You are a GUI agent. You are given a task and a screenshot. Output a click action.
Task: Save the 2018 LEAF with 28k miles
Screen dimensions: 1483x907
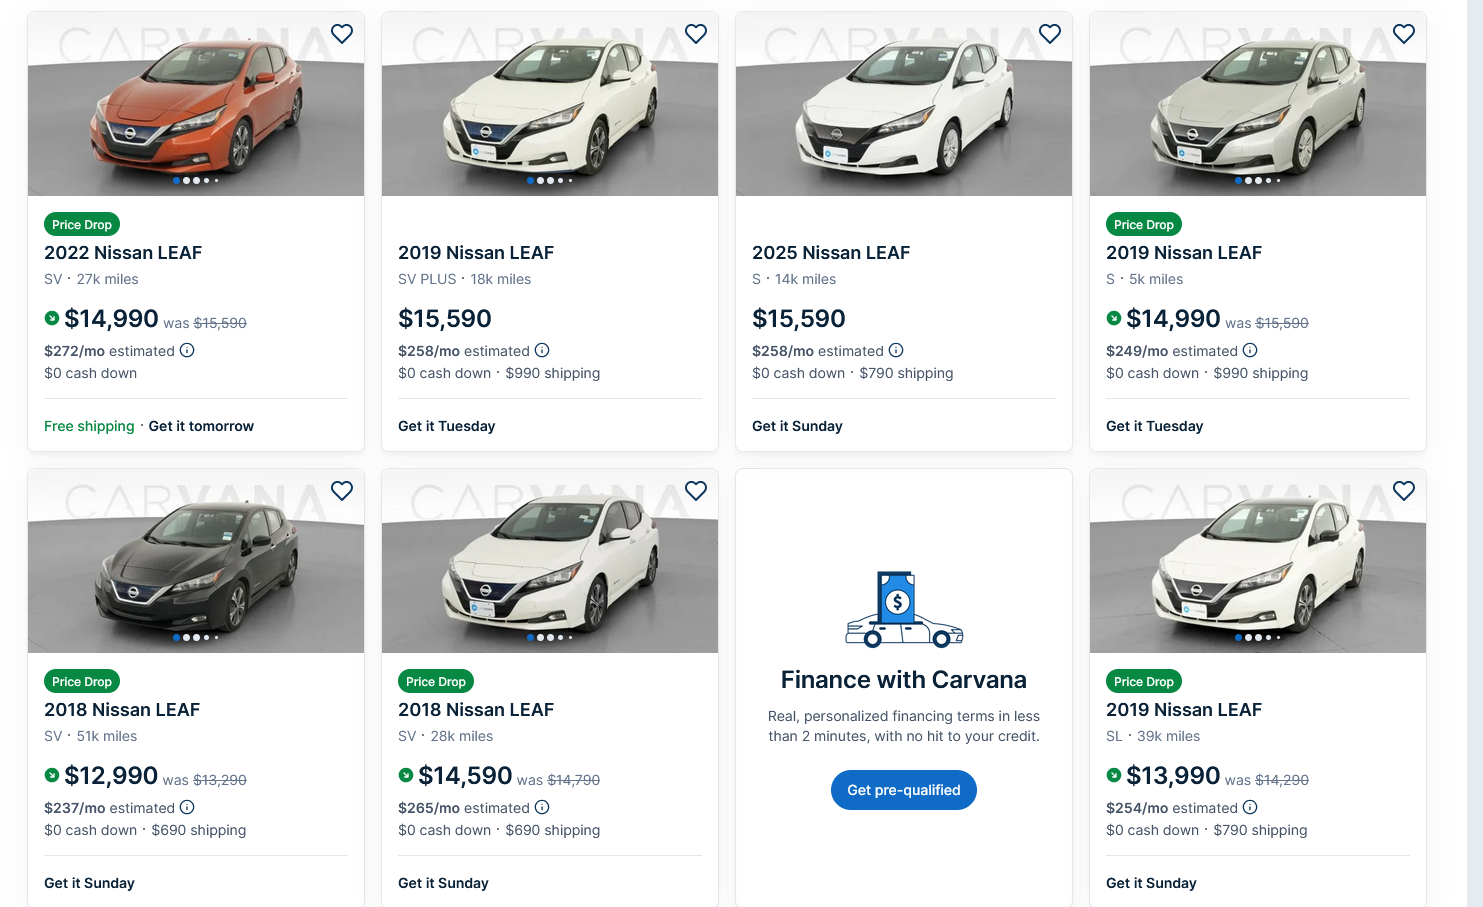tap(696, 491)
